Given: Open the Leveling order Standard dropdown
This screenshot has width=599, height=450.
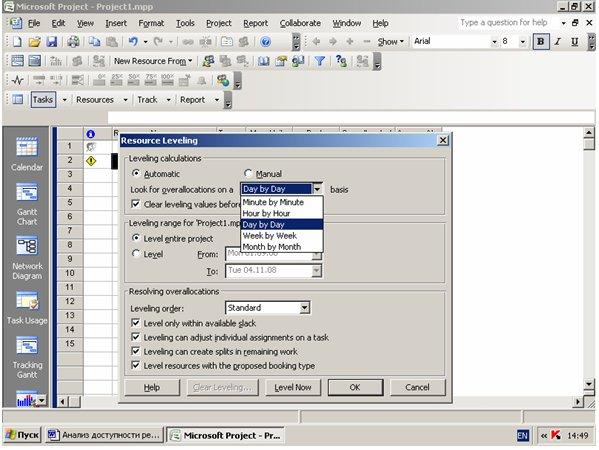Looking at the screenshot, I should [x=304, y=308].
